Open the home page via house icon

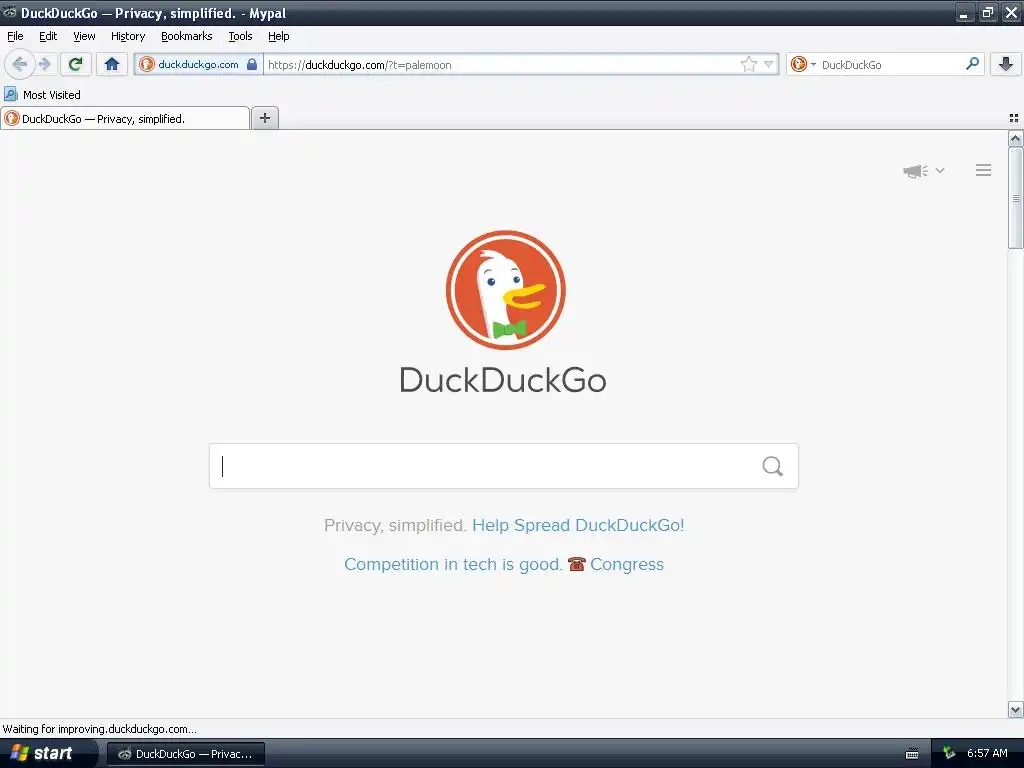[112, 64]
